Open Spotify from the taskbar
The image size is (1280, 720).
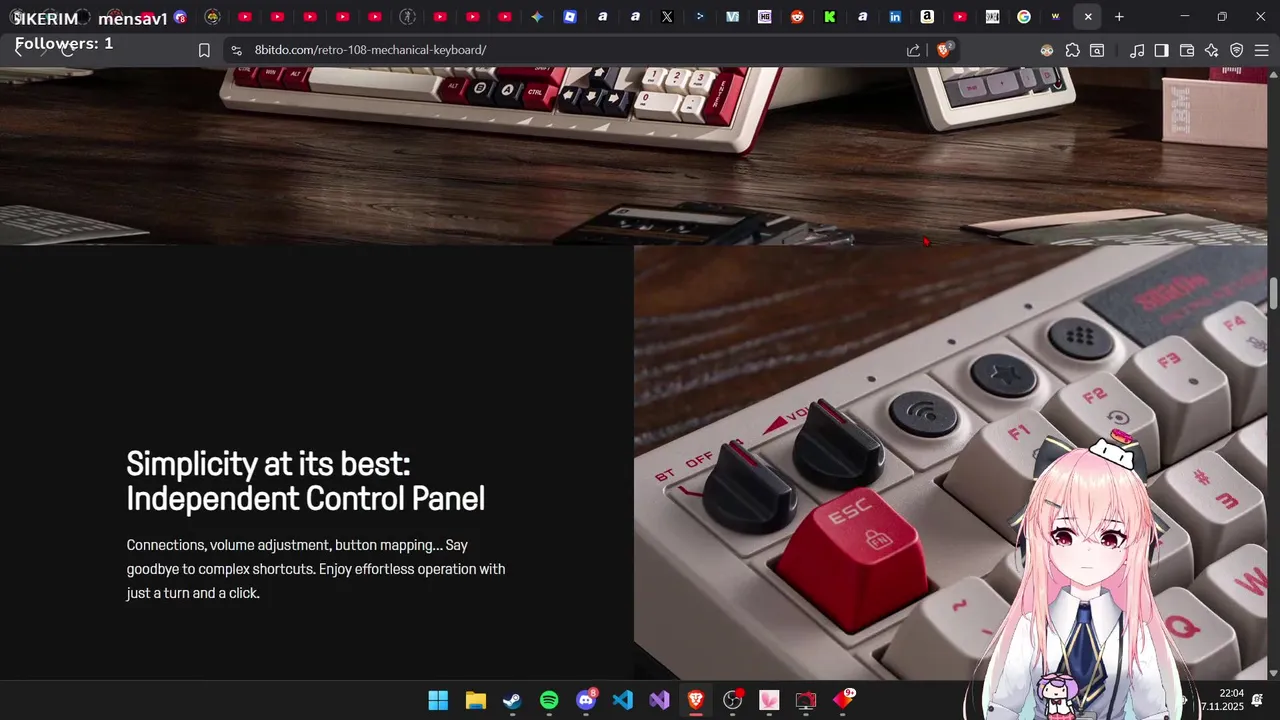click(549, 700)
